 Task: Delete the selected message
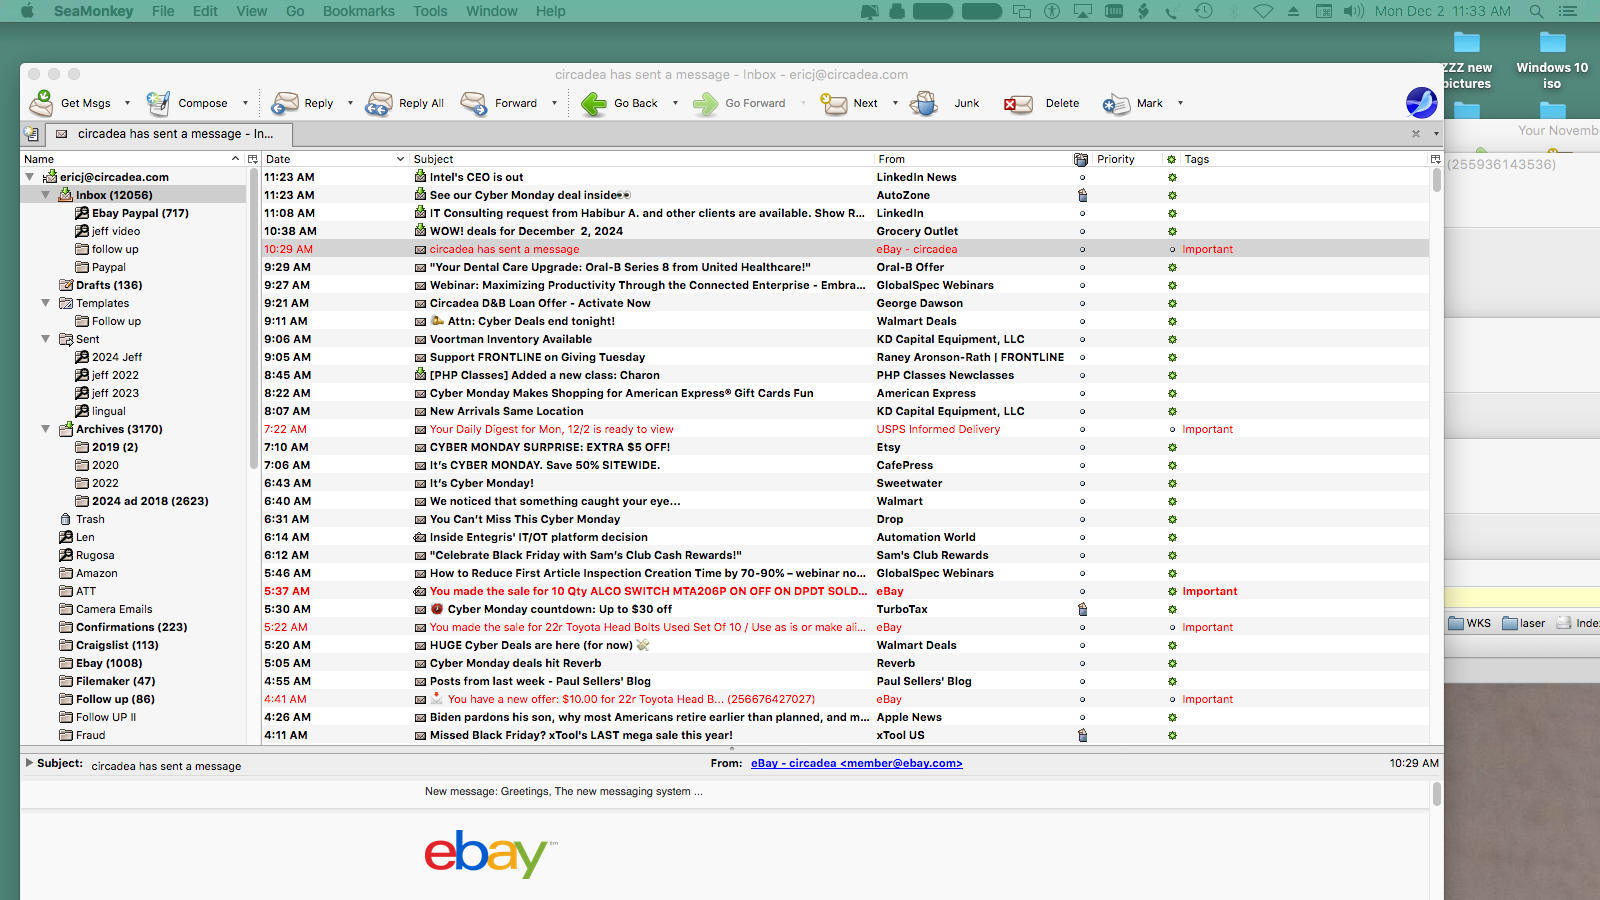click(1018, 103)
